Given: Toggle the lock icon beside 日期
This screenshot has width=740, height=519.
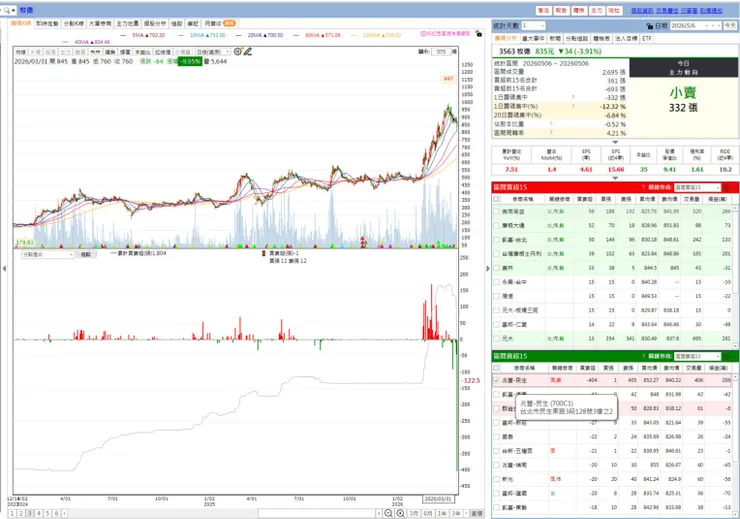Looking at the screenshot, I should (649, 26).
